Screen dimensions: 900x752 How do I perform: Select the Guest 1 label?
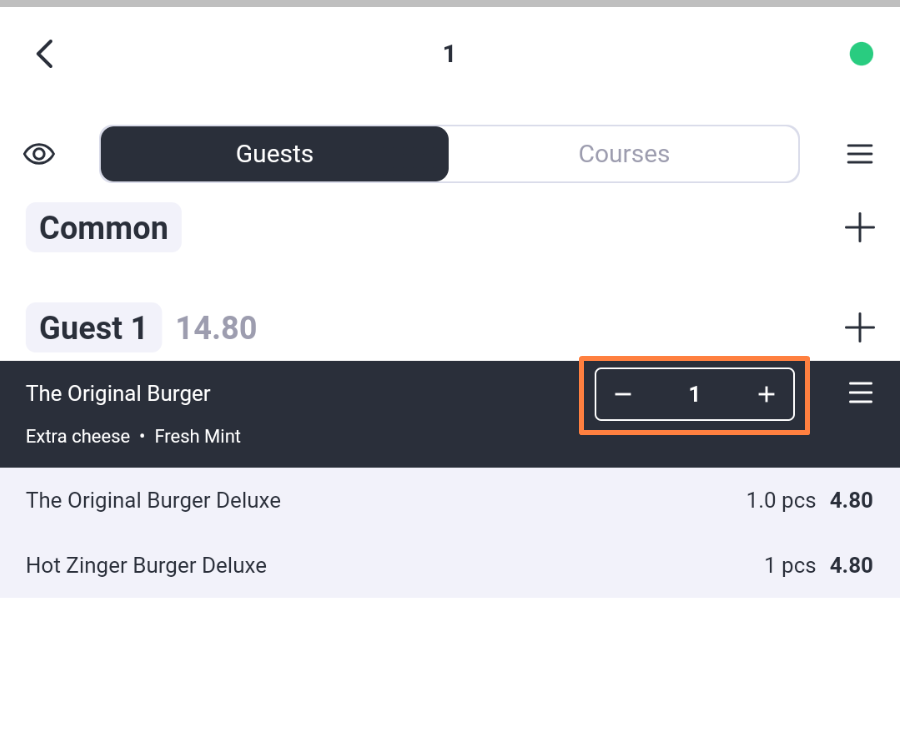(x=94, y=327)
